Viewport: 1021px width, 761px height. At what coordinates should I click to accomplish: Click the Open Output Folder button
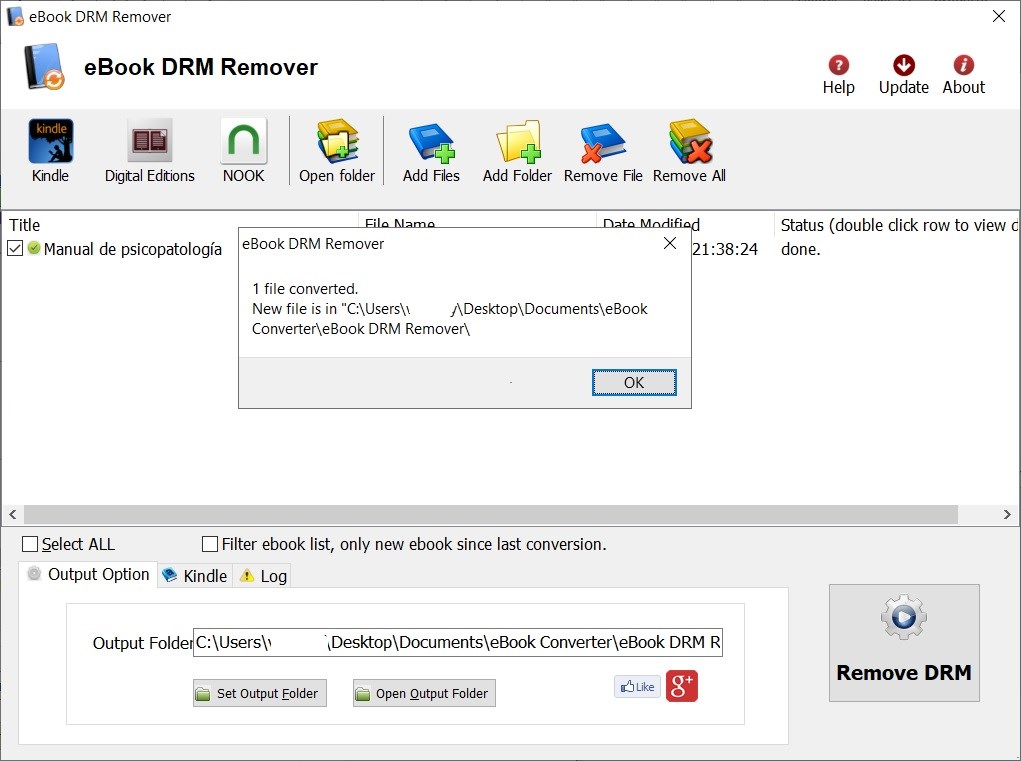[x=424, y=693]
